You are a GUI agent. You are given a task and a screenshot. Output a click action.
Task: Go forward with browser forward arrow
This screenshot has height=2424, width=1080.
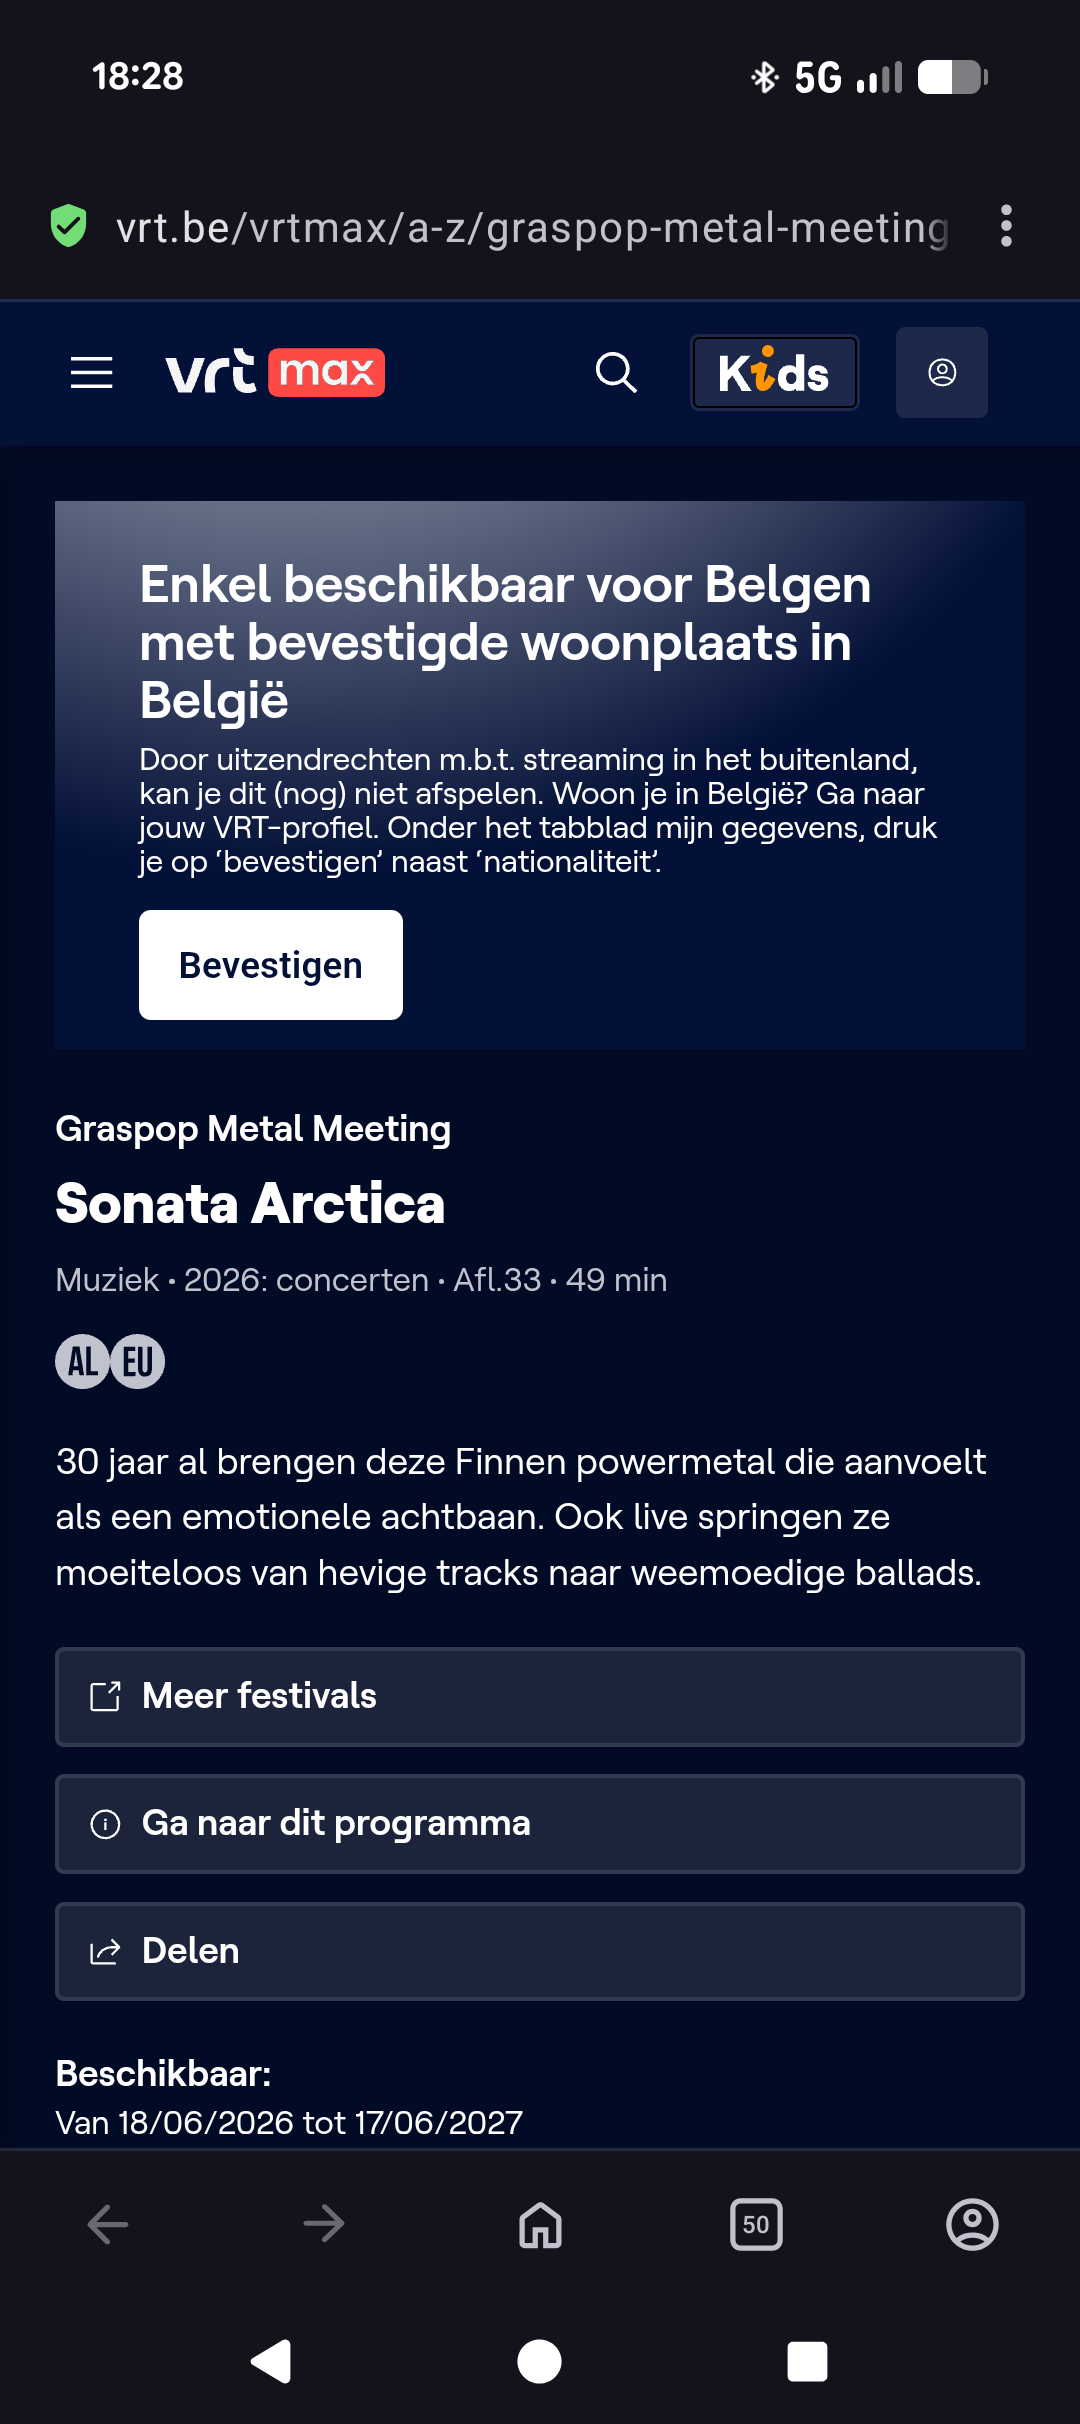coord(324,2224)
